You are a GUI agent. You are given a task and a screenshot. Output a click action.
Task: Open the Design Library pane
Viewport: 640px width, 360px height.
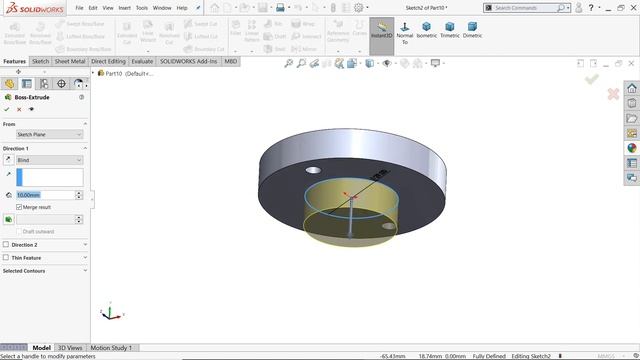coord(632,103)
